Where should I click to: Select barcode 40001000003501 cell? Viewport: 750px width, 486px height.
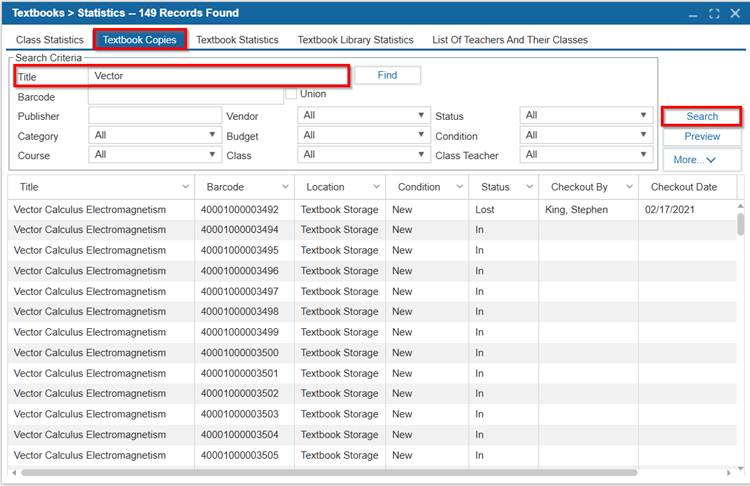click(x=244, y=374)
